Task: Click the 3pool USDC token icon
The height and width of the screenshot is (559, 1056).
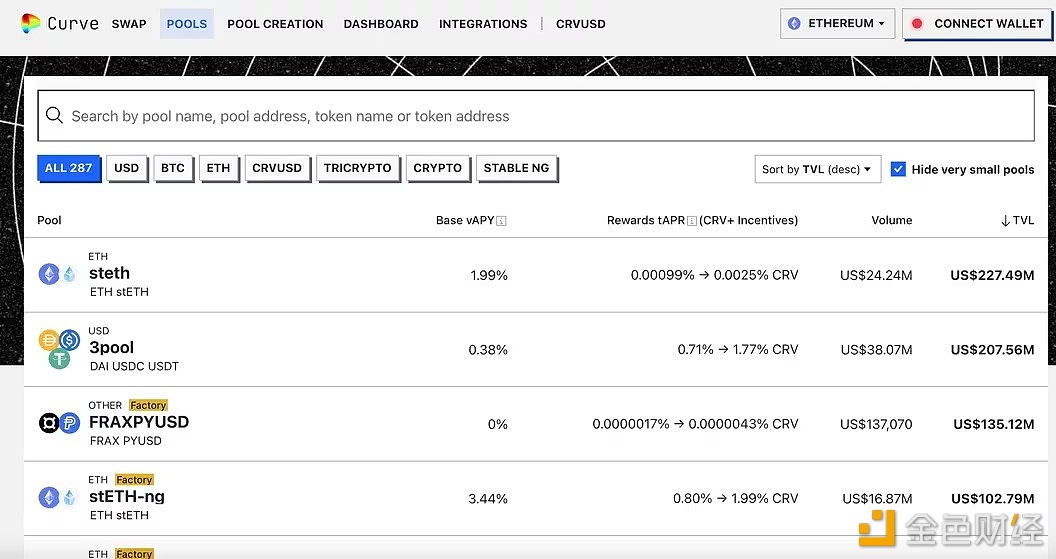Action: coord(69,340)
